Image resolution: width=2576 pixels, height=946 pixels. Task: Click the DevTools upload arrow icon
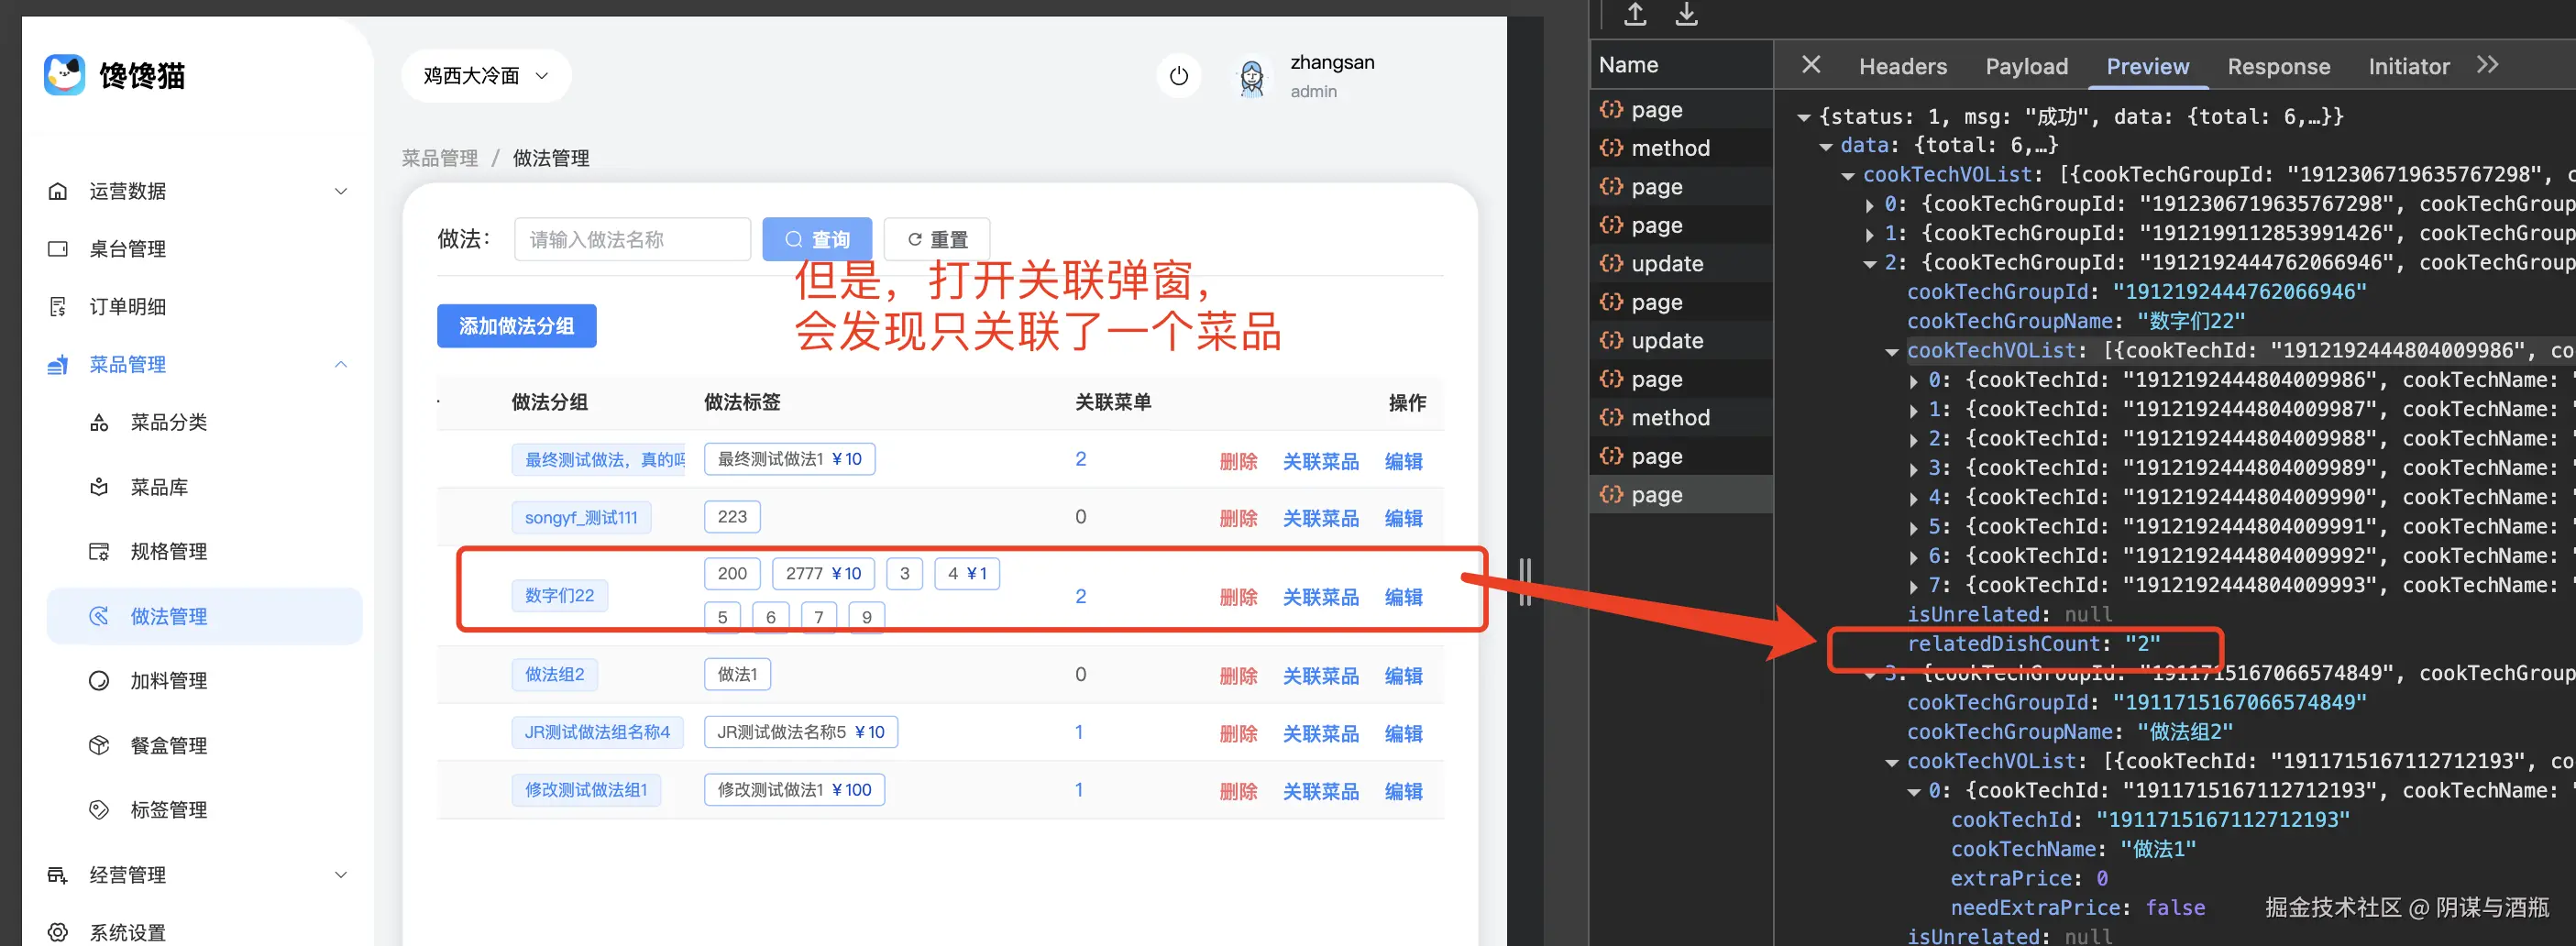[1635, 14]
